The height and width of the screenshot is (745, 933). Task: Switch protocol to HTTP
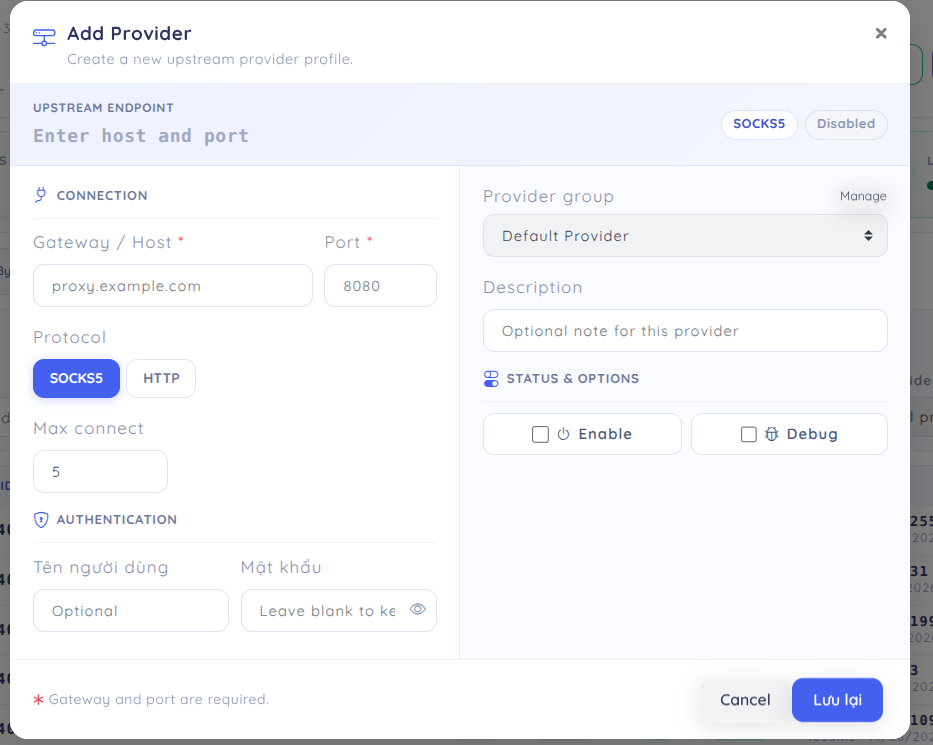click(x=161, y=378)
